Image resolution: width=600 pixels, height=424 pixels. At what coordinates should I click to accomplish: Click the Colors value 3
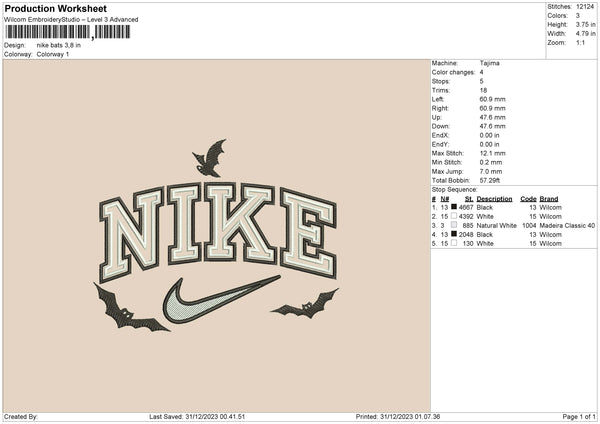point(577,16)
